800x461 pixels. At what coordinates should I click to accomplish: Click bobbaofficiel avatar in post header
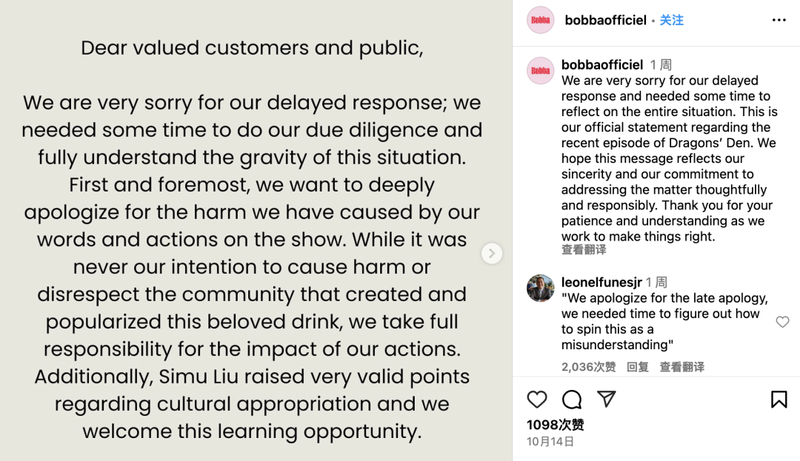(x=540, y=20)
